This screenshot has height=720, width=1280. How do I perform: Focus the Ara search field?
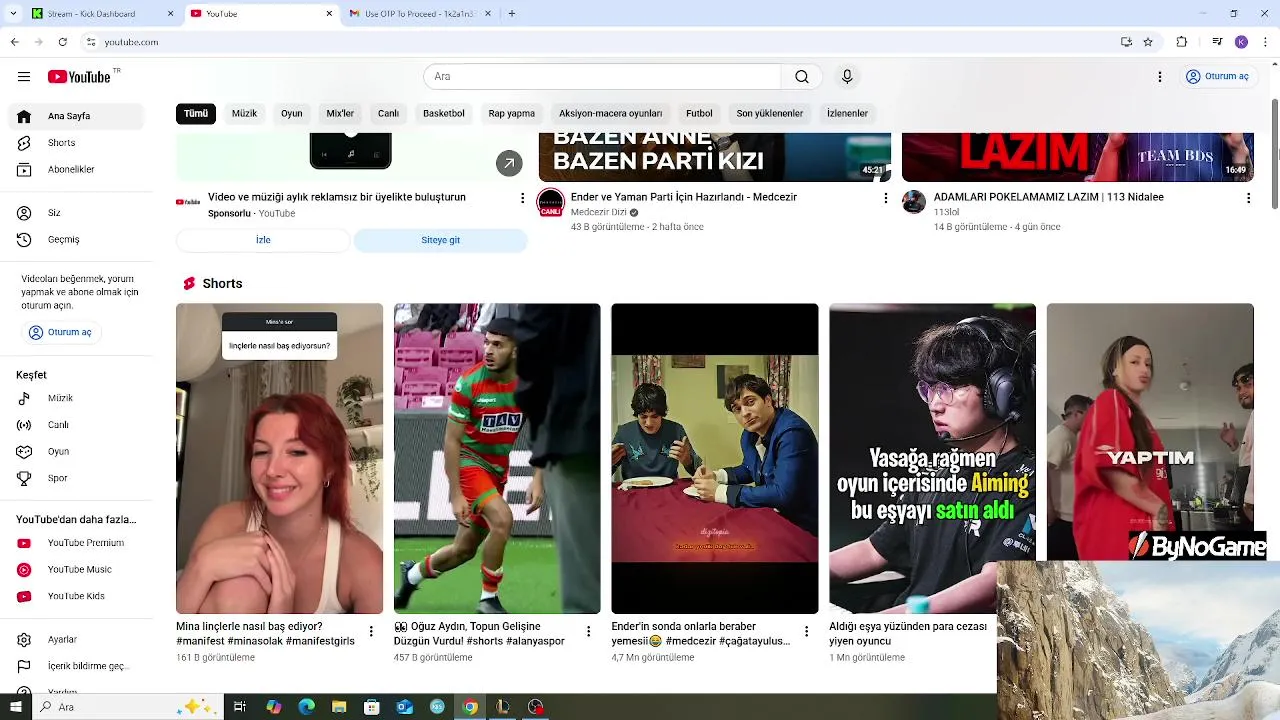click(x=603, y=77)
